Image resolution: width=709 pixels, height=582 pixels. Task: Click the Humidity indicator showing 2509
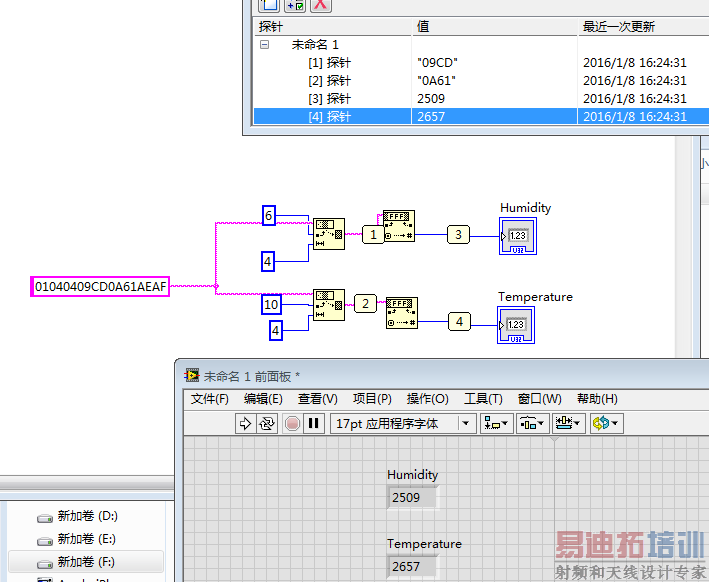(x=413, y=497)
